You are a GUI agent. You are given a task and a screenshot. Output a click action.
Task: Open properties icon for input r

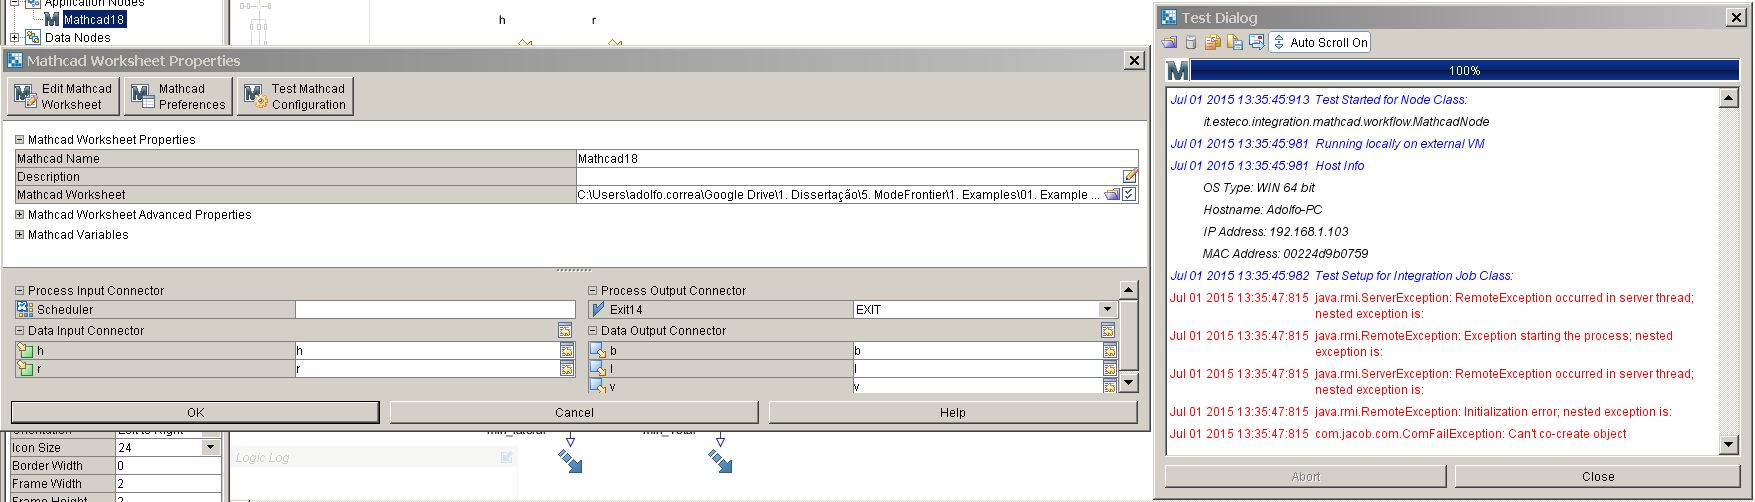point(567,369)
